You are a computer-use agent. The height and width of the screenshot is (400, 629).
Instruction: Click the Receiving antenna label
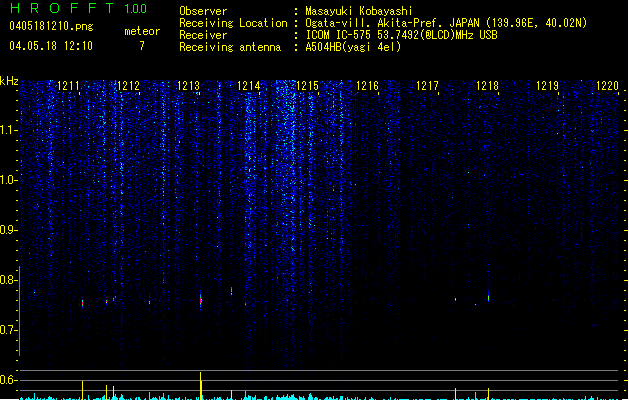[230, 47]
